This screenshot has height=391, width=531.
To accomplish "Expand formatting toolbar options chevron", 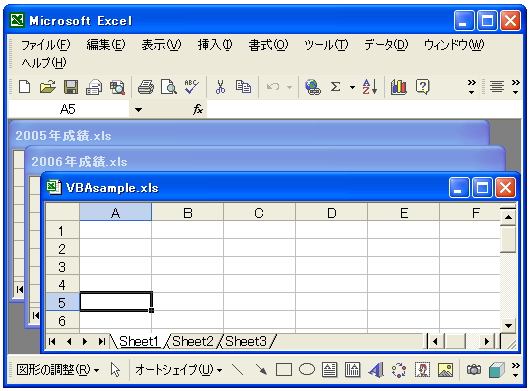I will [x=515, y=87].
